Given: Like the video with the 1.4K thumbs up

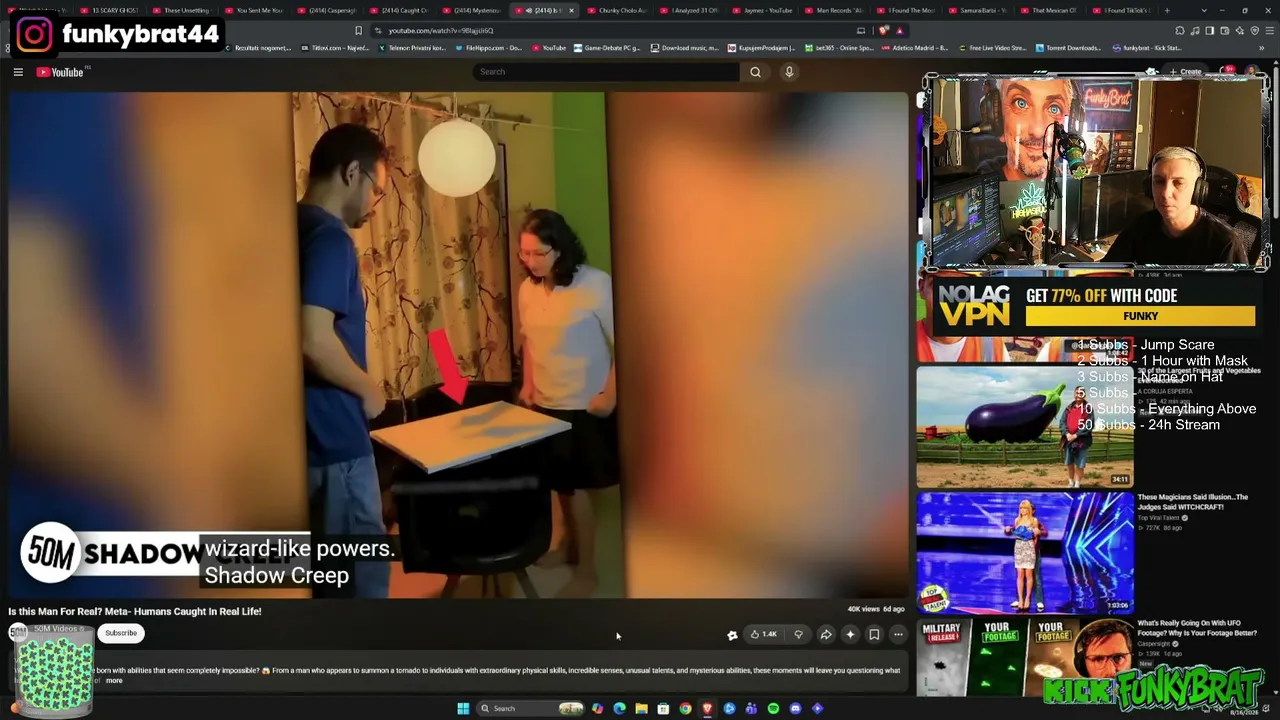Looking at the screenshot, I should tap(764, 634).
